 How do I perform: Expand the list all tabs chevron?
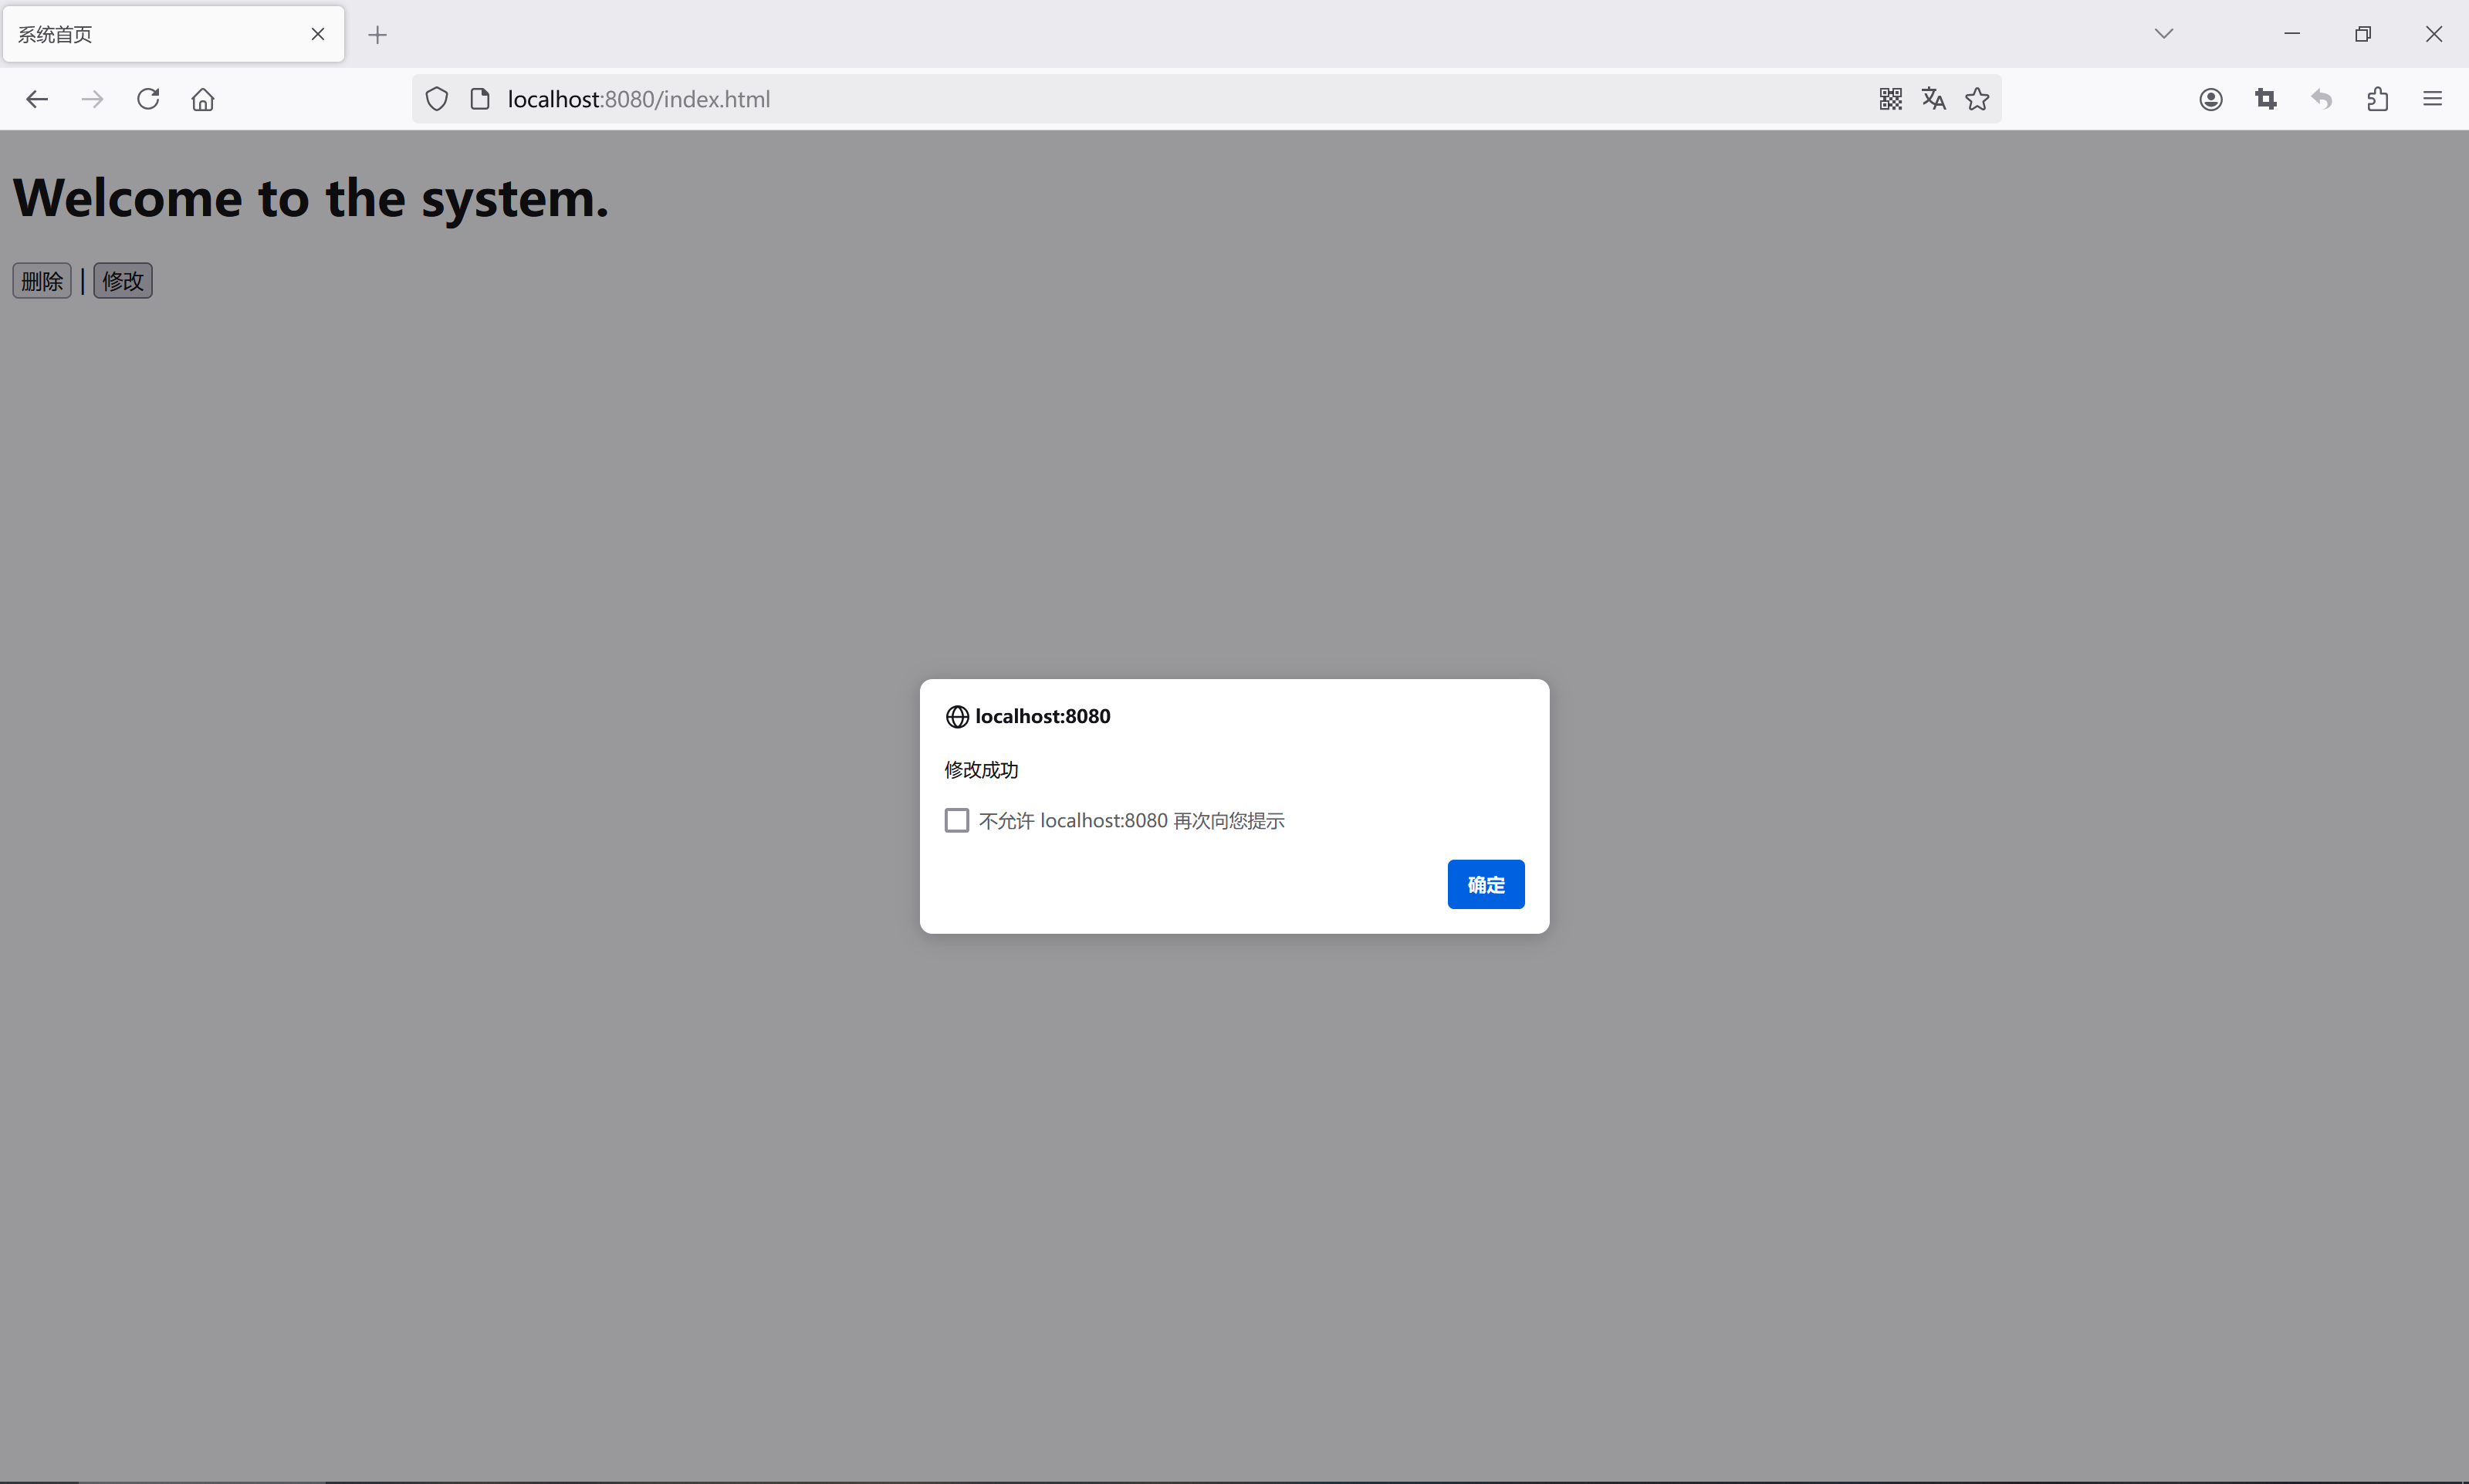tap(2164, 34)
